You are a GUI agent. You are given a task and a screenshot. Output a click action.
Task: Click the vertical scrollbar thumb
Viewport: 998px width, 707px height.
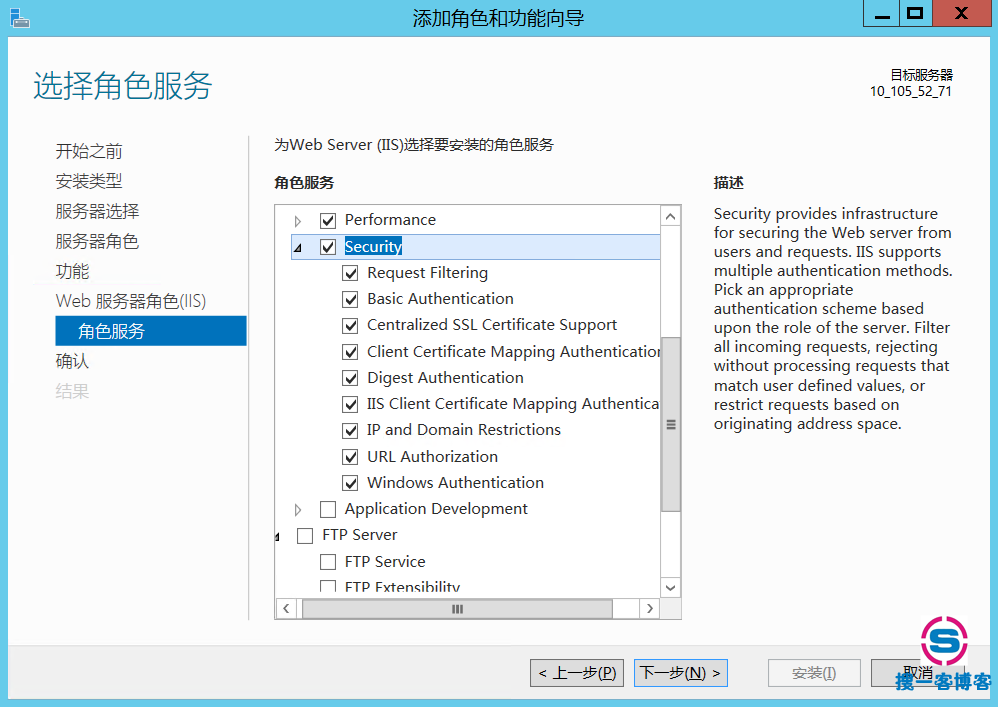[670, 424]
